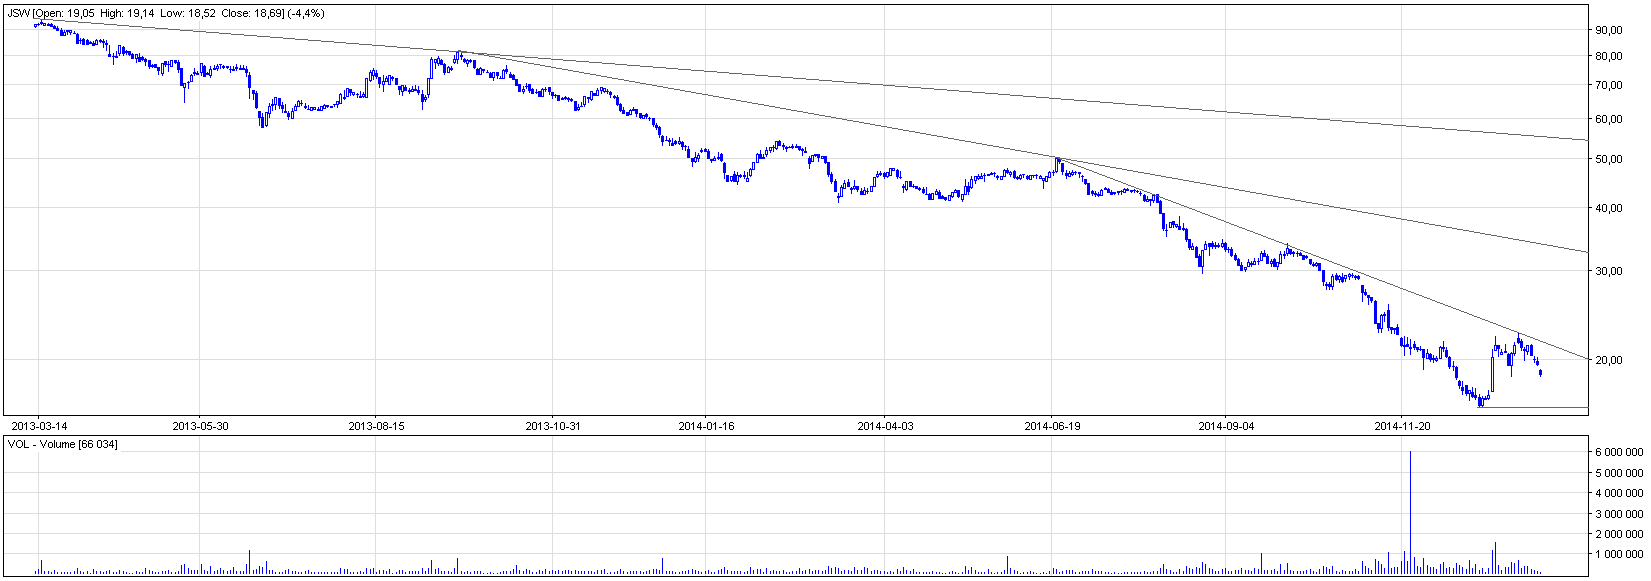The height and width of the screenshot is (581, 1651).
Task: Select the 3 000 000 volume axis label
Action: click(1619, 513)
